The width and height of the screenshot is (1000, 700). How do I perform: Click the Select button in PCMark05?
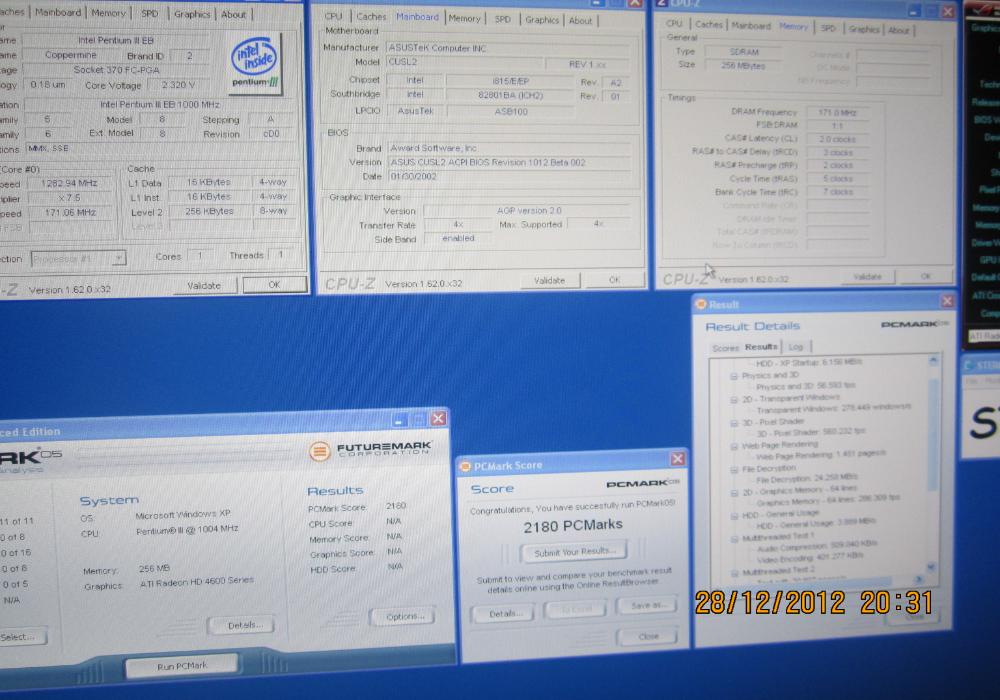pos(20,637)
